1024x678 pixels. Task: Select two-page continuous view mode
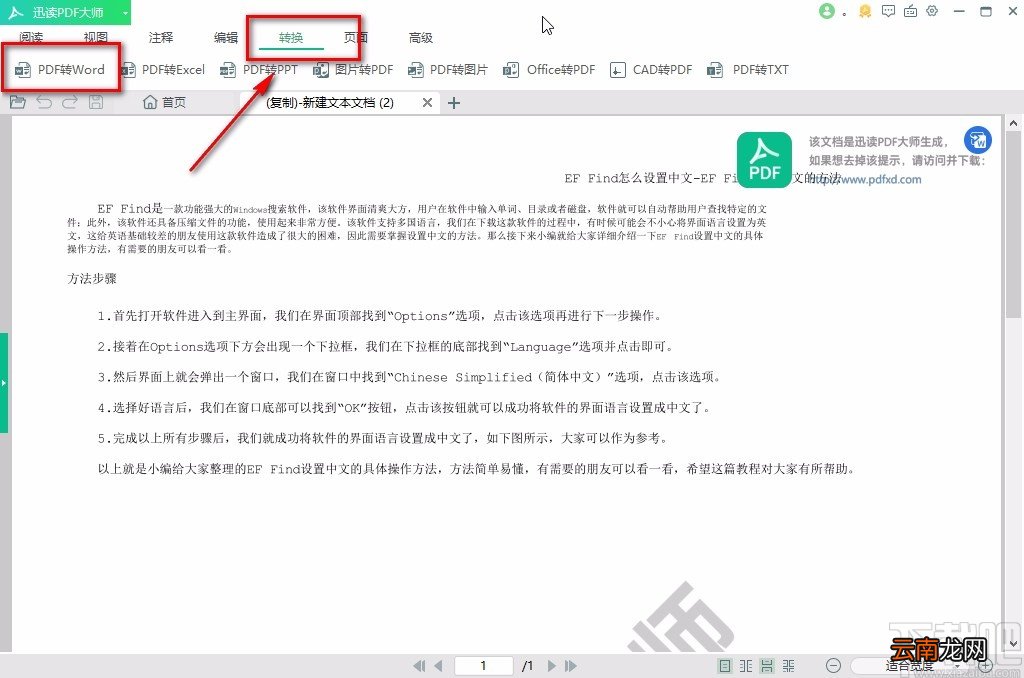789,666
